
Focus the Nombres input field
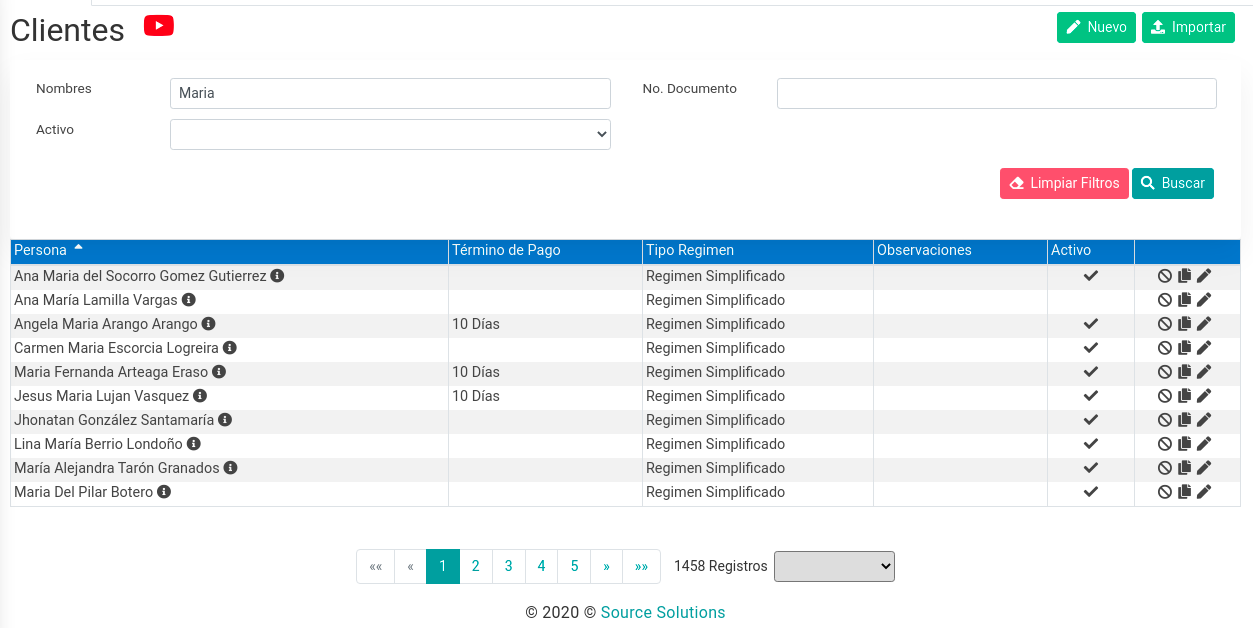tap(390, 93)
